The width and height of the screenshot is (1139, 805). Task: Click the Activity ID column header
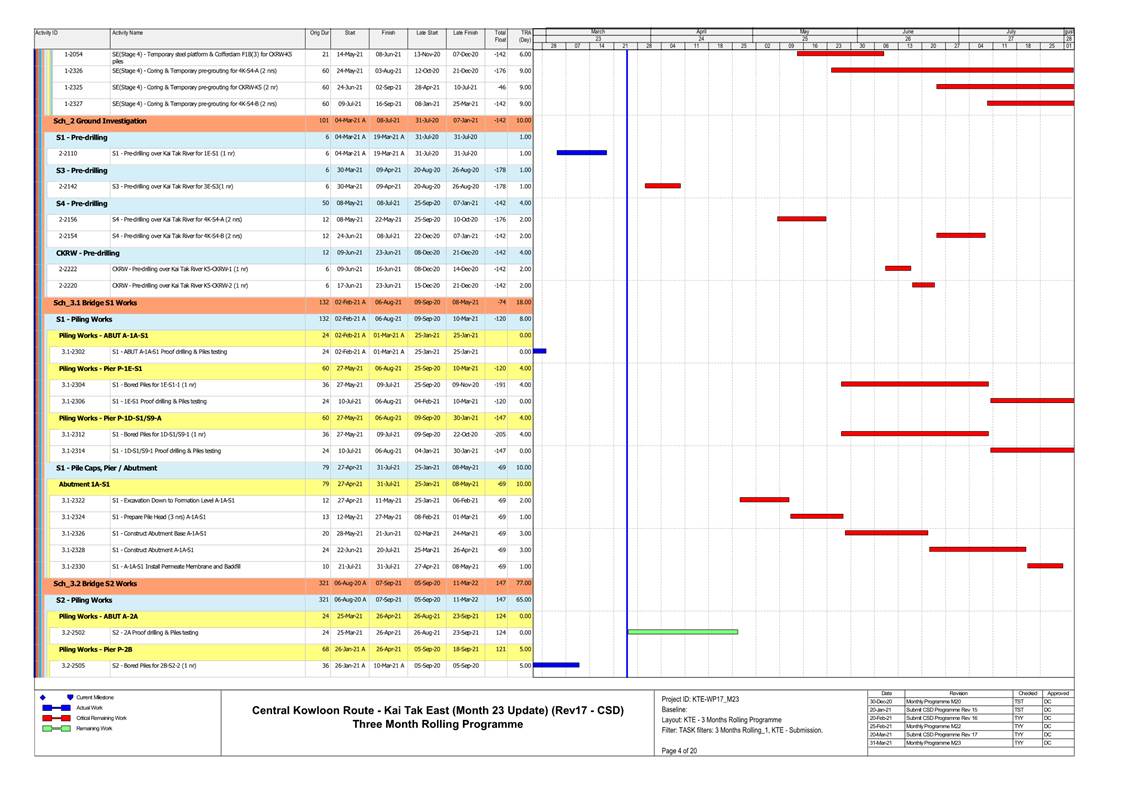[46, 33]
